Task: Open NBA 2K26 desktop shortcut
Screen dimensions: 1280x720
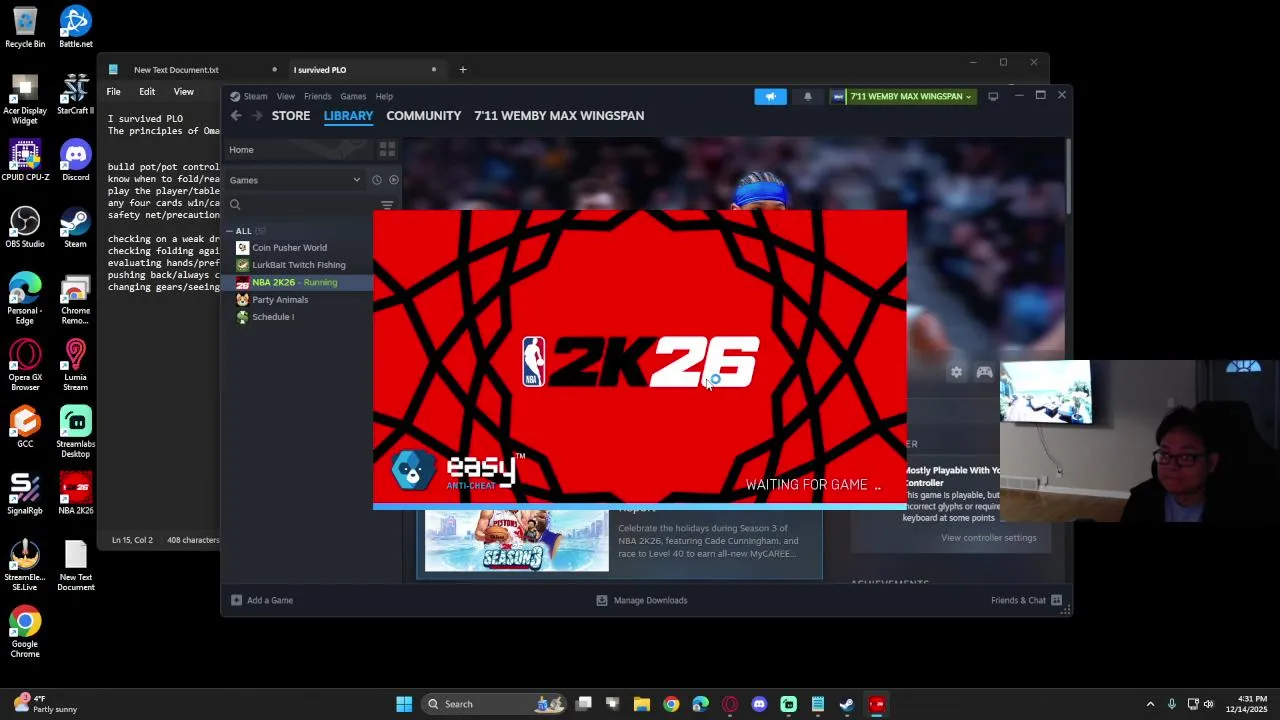Action: coord(75,494)
